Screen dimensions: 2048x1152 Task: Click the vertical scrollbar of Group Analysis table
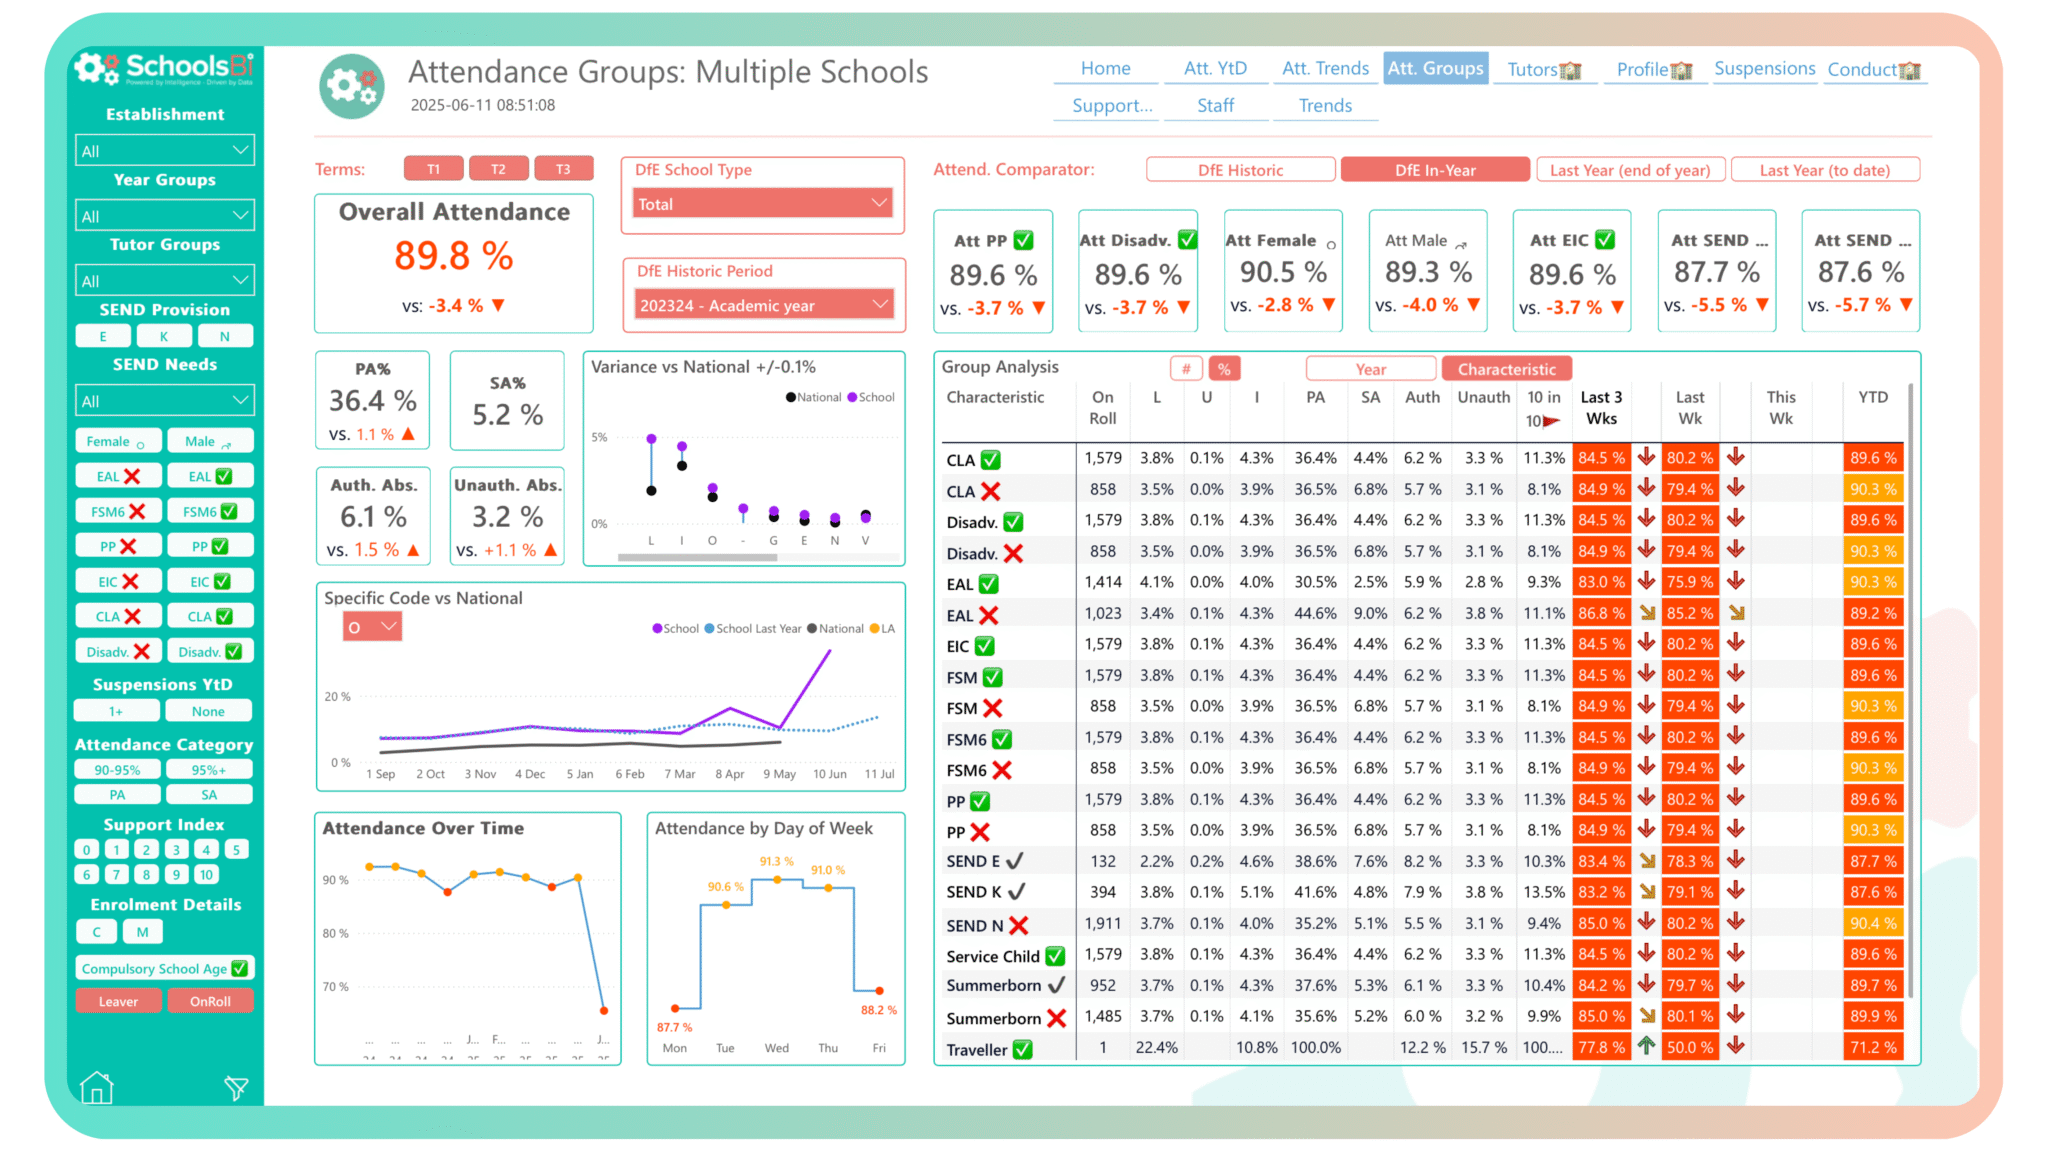point(1911,700)
